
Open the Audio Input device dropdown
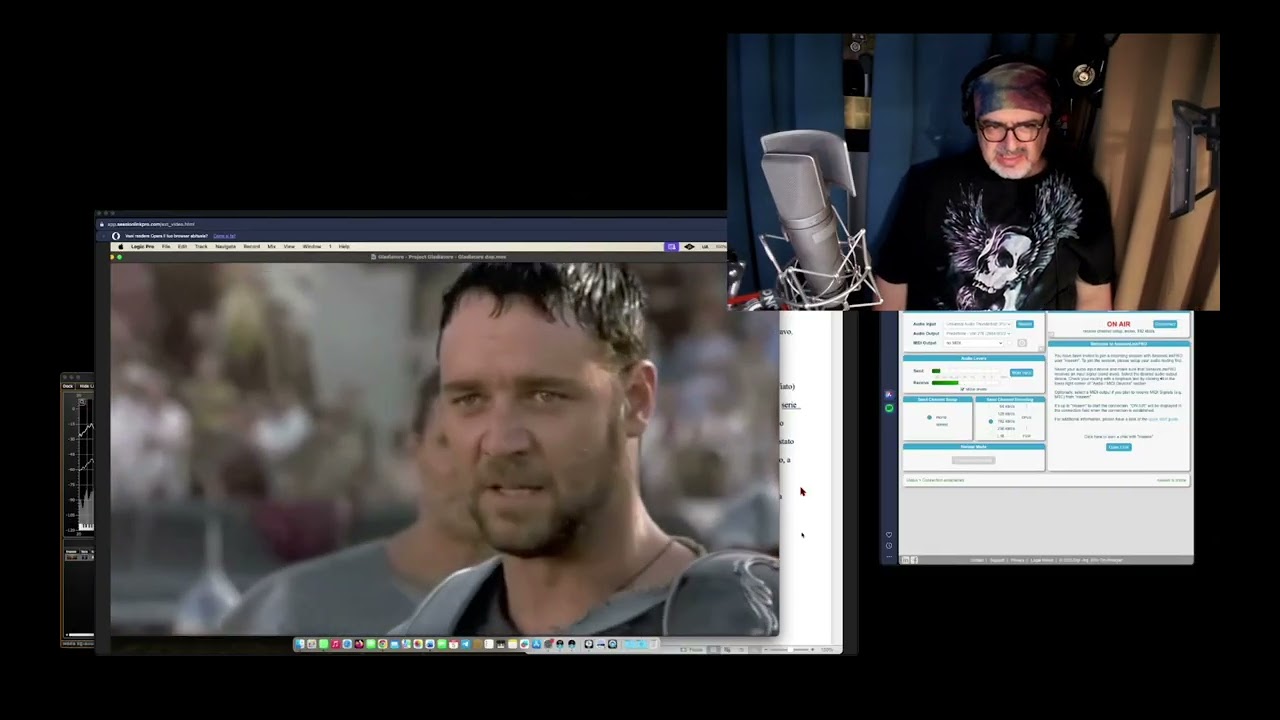(978, 324)
